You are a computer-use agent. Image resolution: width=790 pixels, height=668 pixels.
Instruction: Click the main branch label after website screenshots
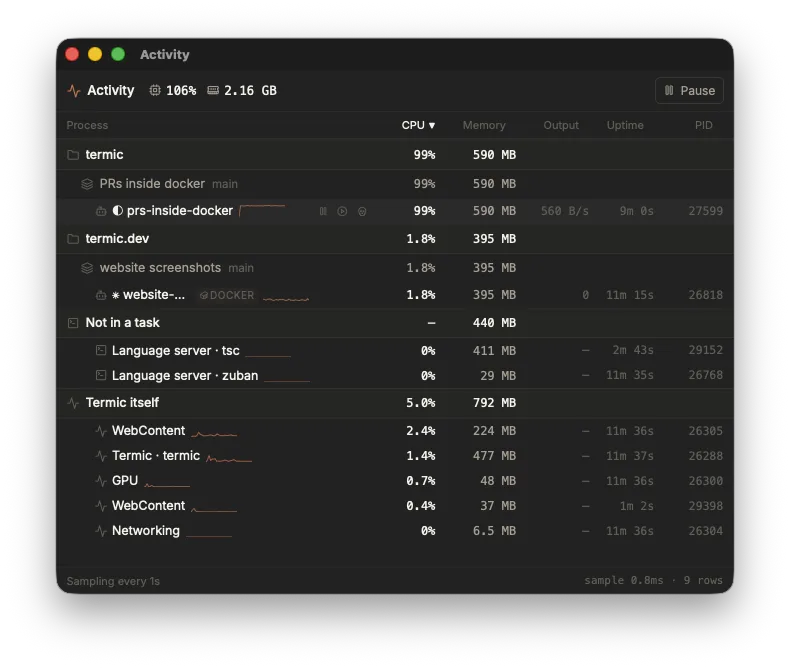[241, 269]
